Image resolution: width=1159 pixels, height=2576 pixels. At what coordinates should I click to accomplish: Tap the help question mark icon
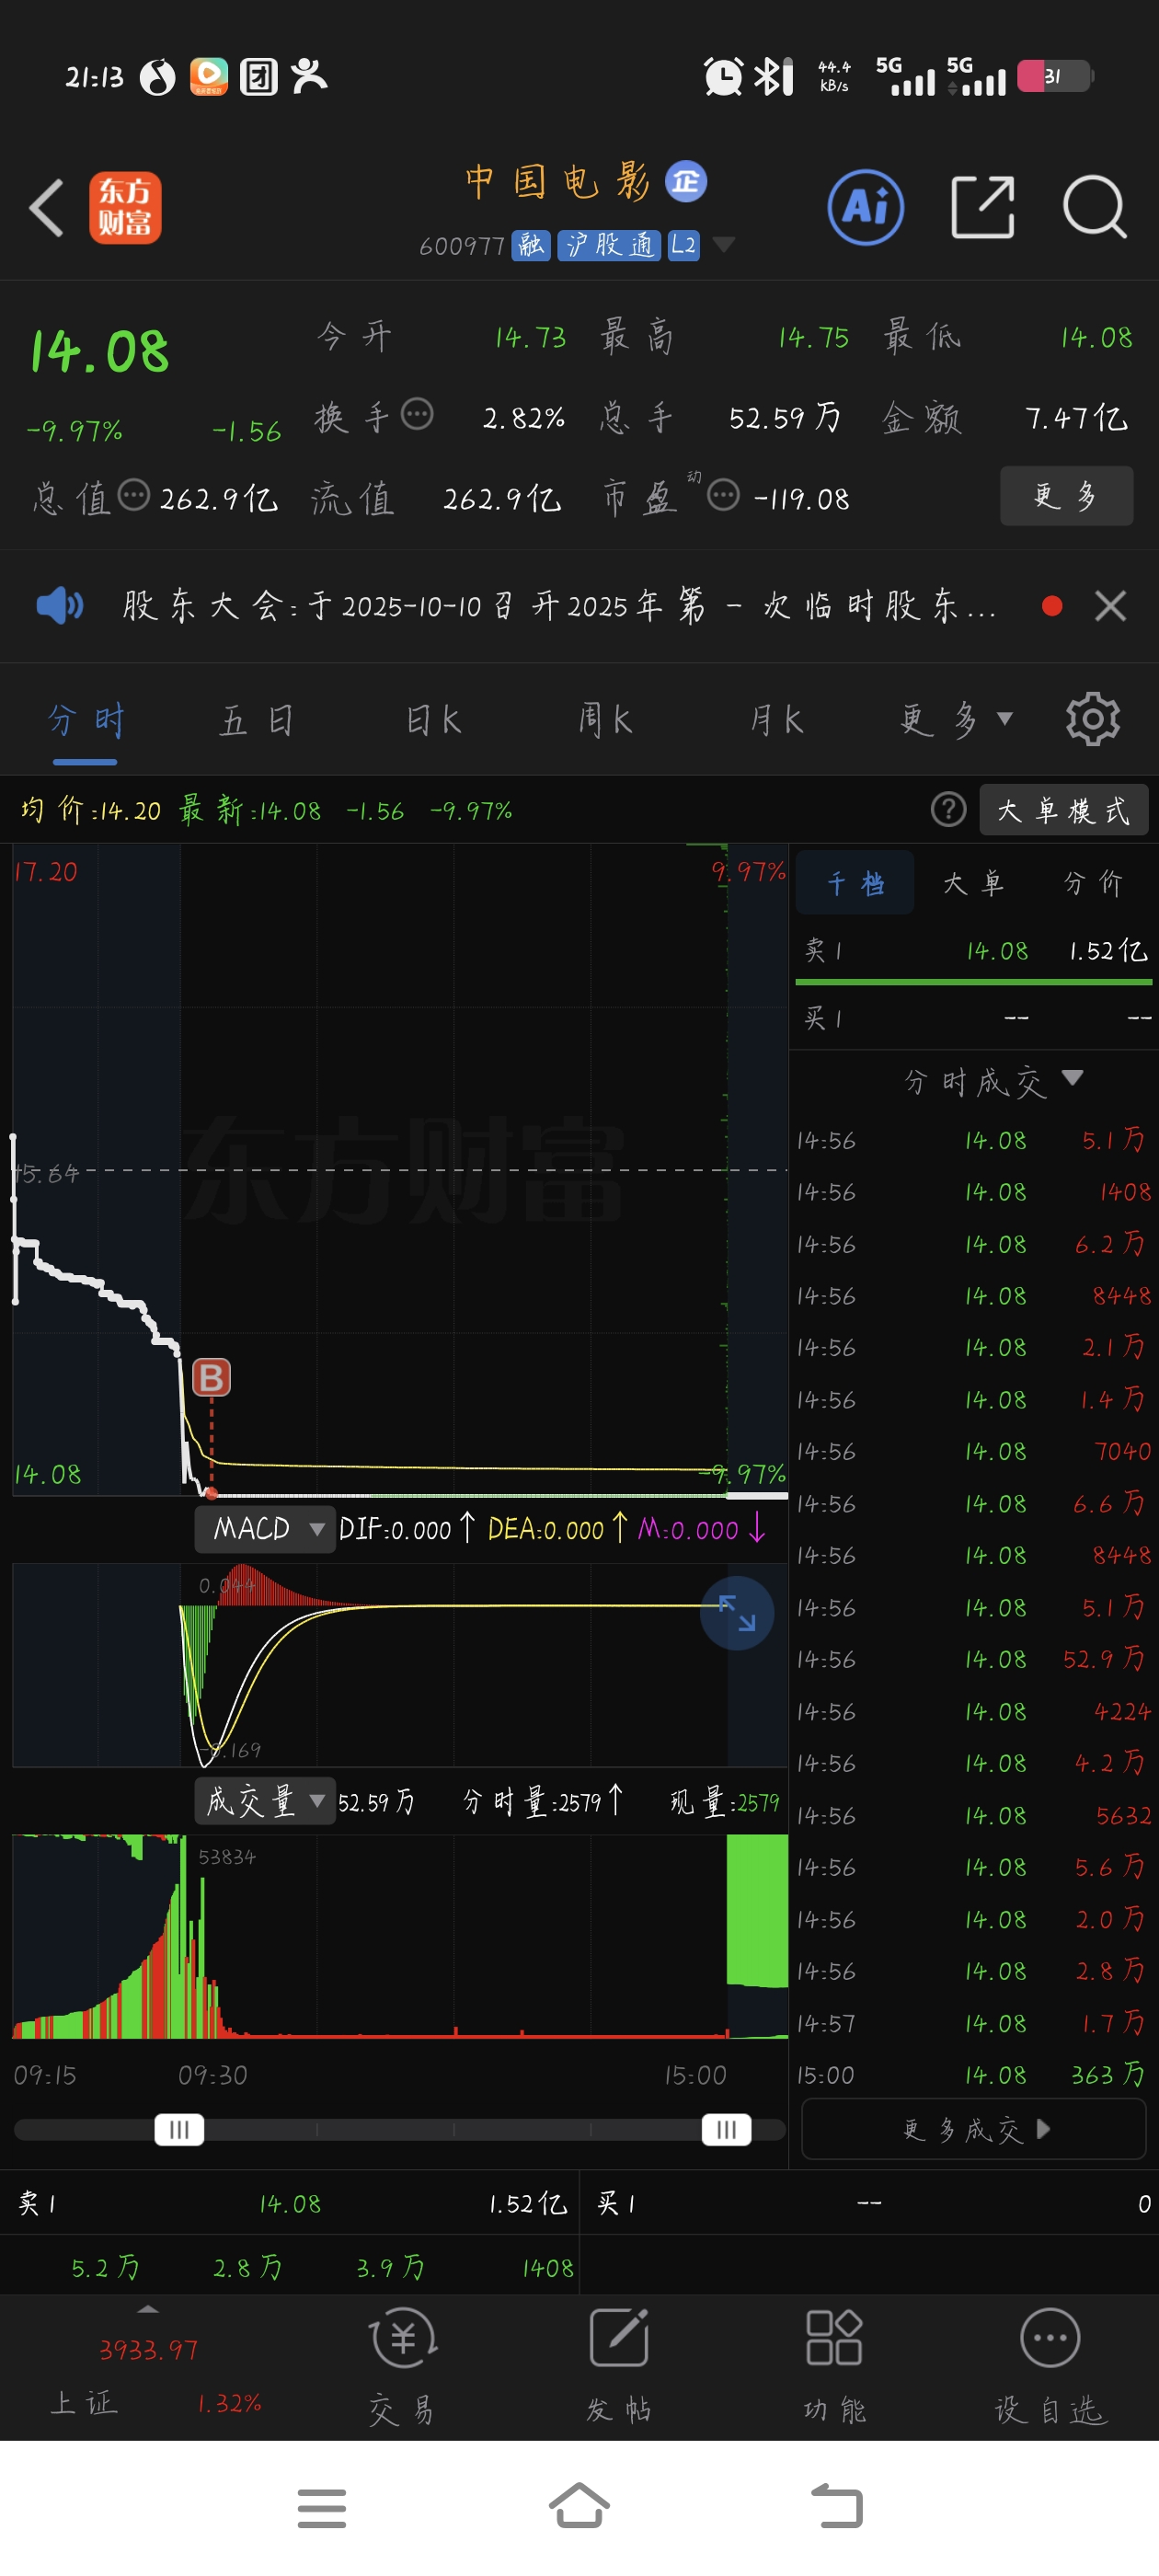click(x=948, y=809)
